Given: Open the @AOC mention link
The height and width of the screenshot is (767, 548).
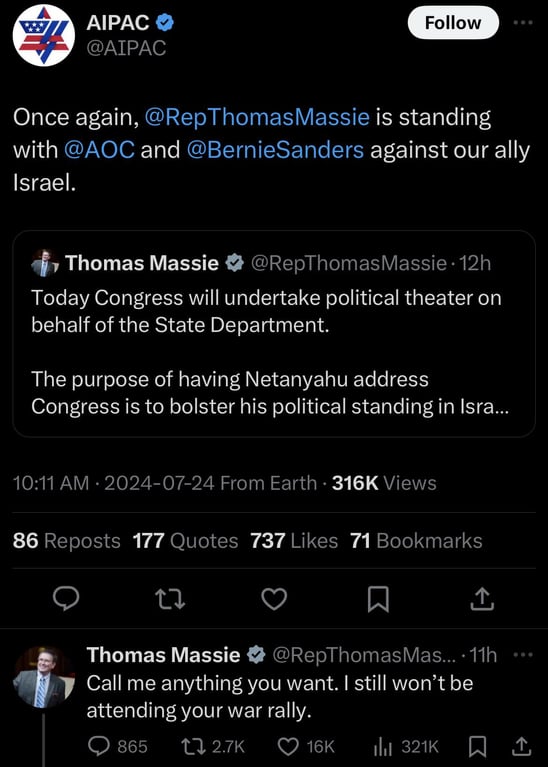Looking at the screenshot, I should [x=99, y=150].
